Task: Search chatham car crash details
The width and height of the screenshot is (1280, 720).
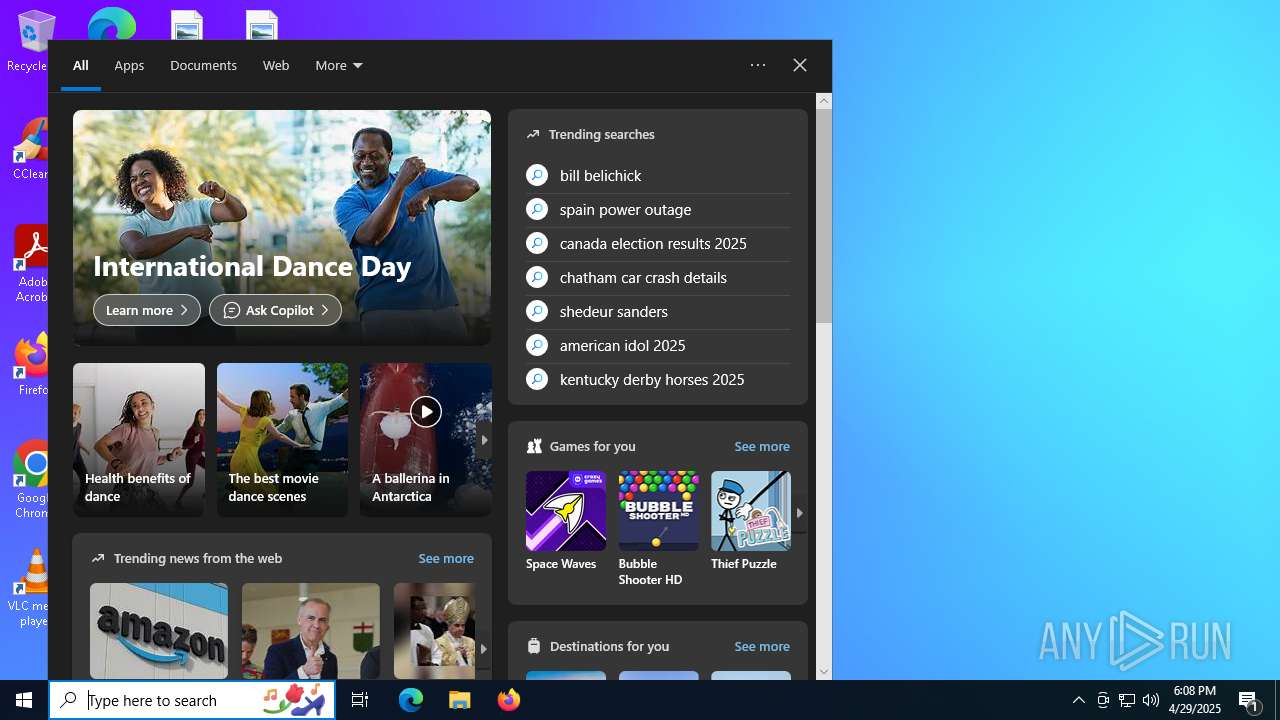Action: click(658, 277)
